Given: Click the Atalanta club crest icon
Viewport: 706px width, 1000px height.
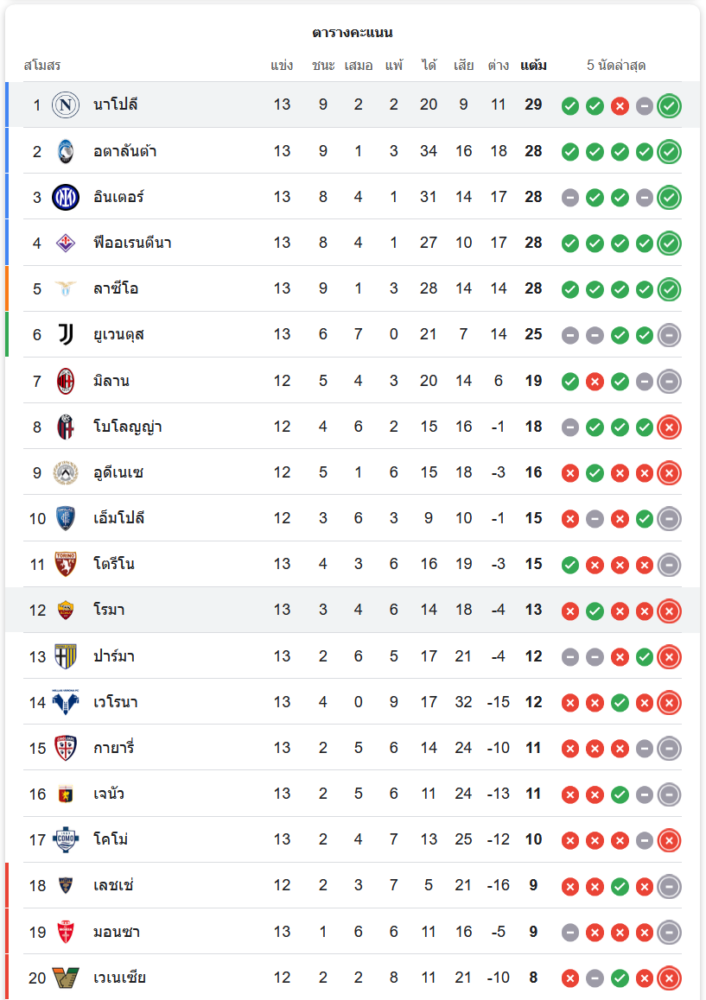Looking at the screenshot, I should (x=66, y=151).
